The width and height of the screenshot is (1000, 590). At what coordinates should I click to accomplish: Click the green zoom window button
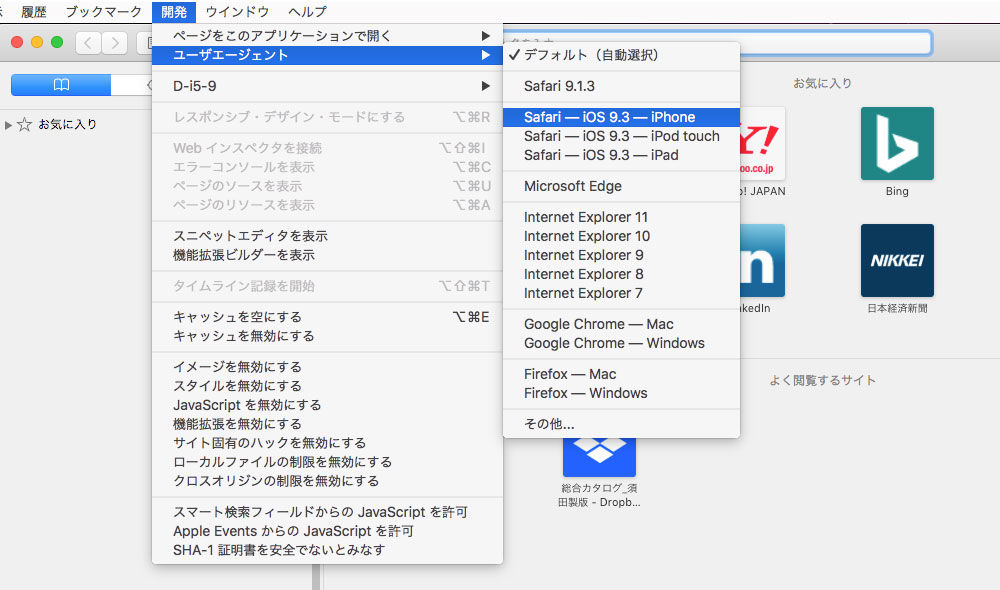point(57,42)
